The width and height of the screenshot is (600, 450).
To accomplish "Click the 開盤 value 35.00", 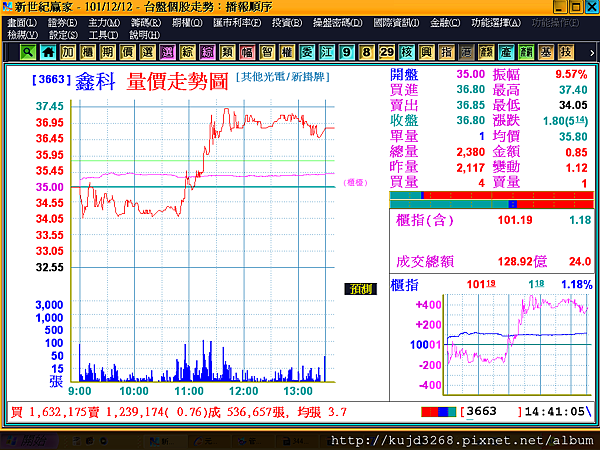I will (470, 74).
